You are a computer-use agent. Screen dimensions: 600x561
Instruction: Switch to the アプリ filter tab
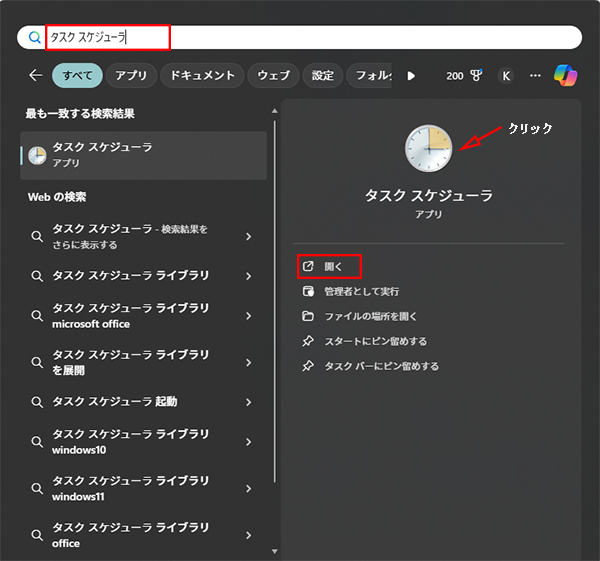click(131, 75)
